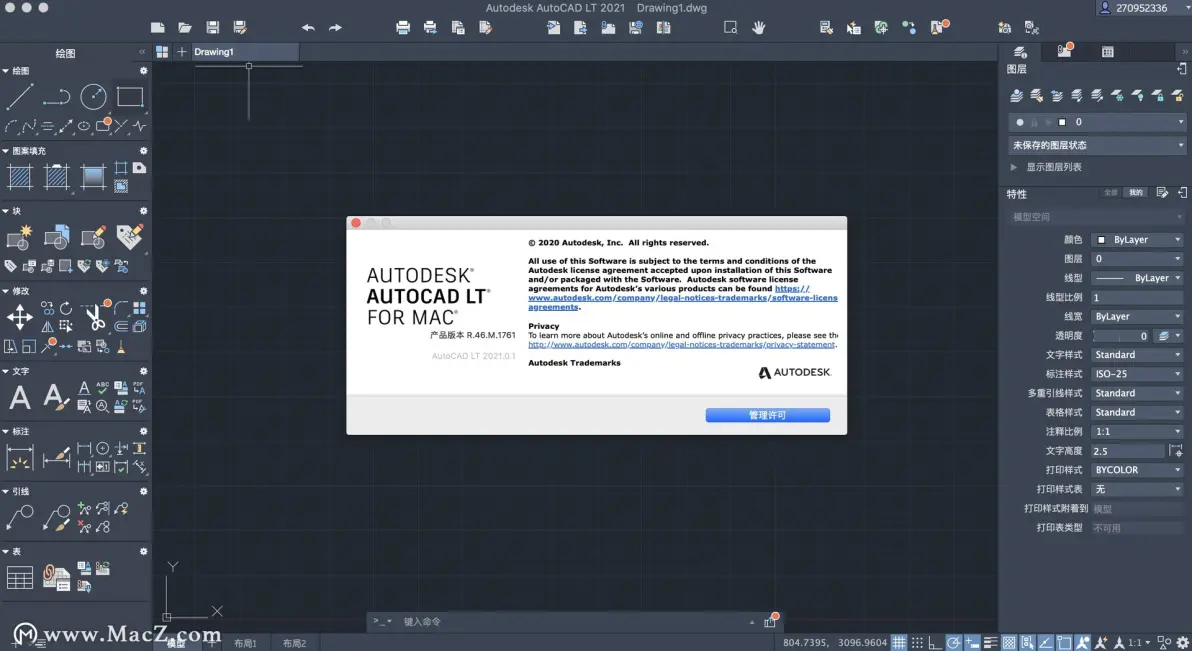Expand the show layer list triangle
The height and width of the screenshot is (651, 1192).
[x=1013, y=167]
